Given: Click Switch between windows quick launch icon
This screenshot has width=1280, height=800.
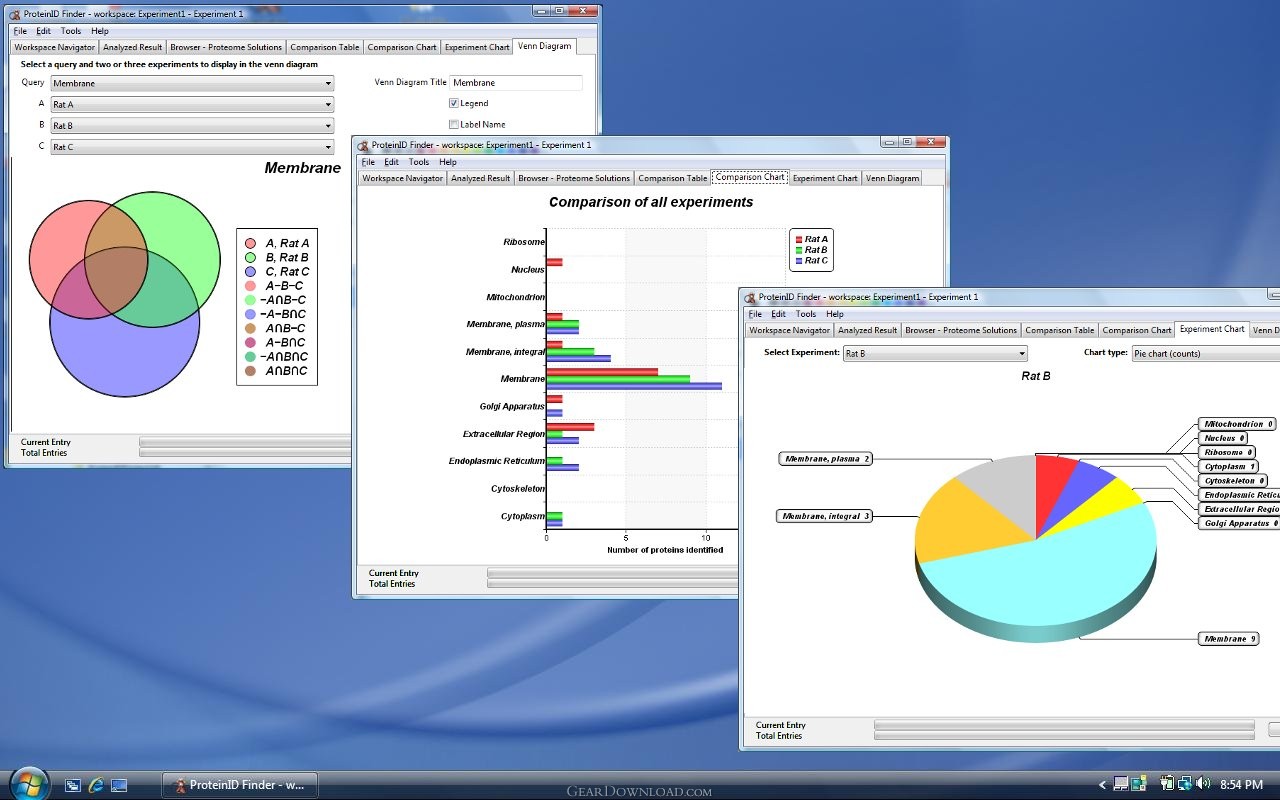Looking at the screenshot, I should pyautogui.click(x=72, y=785).
